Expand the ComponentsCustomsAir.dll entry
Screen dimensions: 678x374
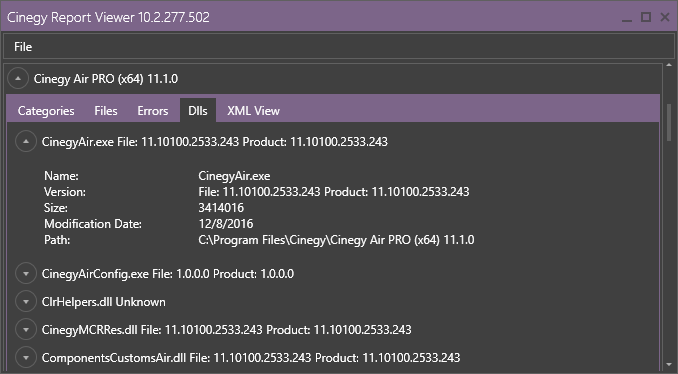click(26, 358)
